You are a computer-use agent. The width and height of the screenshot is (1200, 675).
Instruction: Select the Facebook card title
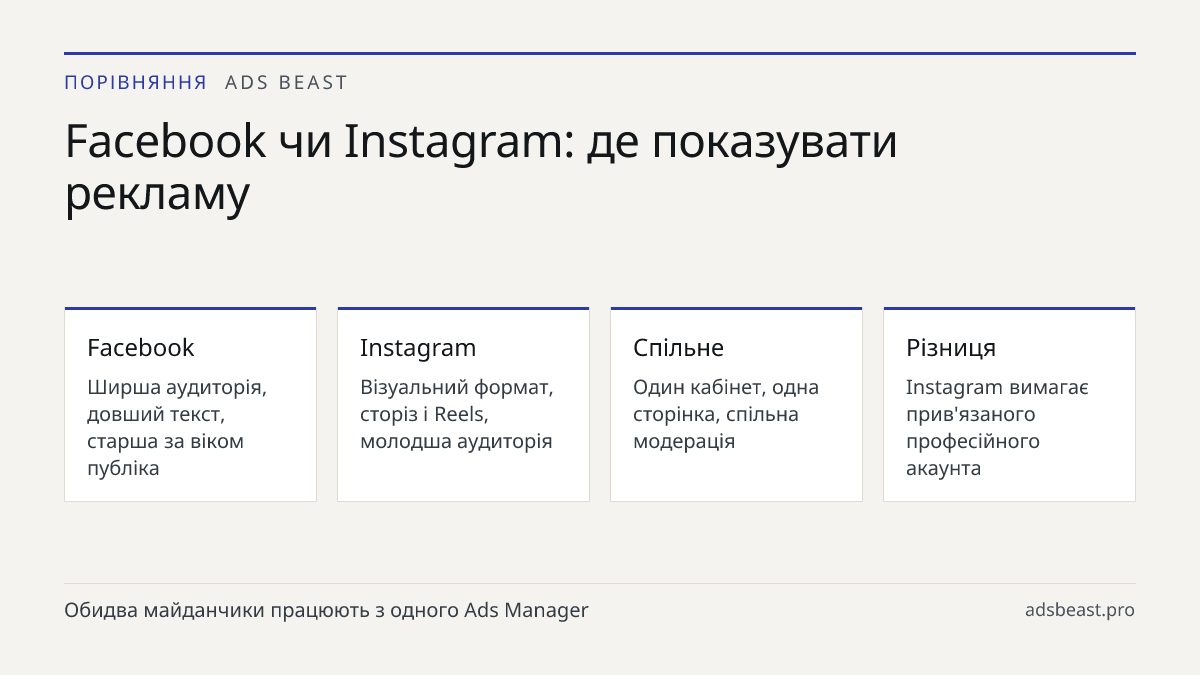point(141,348)
